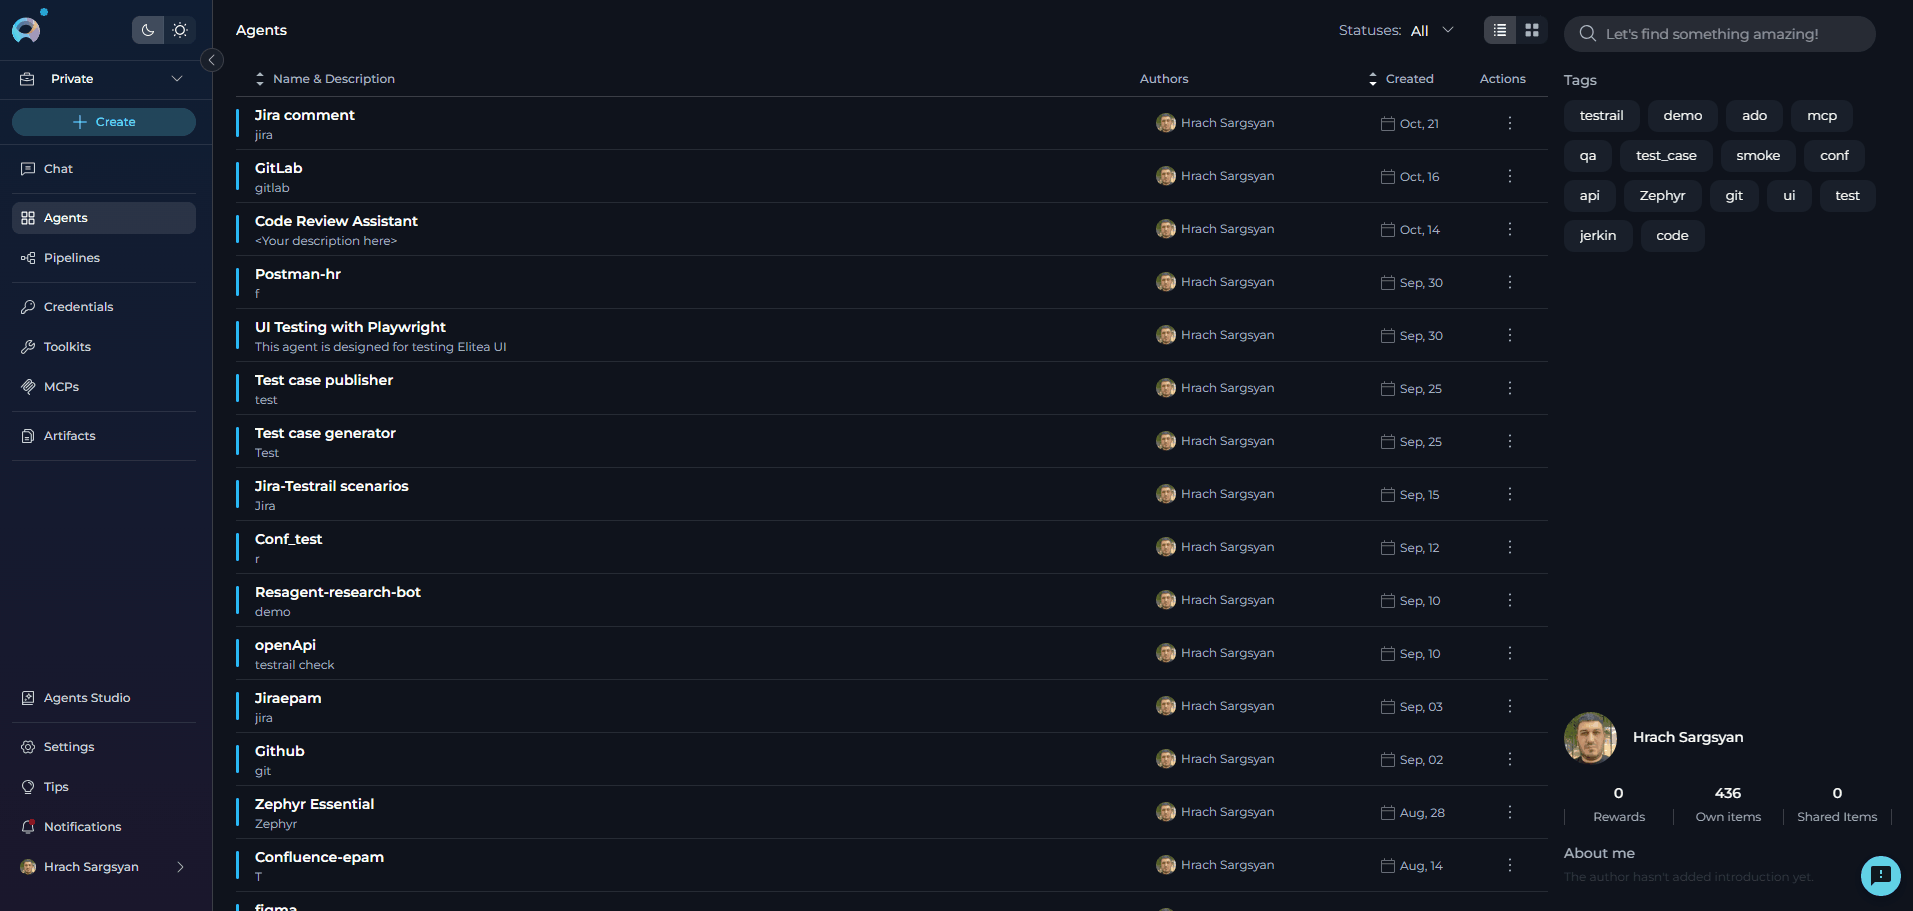Open Settings gear in sidebar
This screenshot has height=911, width=1913.
click(104, 747)
